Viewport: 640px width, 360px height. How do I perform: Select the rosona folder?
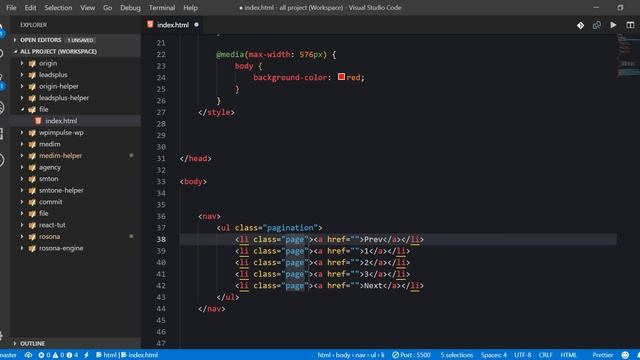click(x=49, y=236)
